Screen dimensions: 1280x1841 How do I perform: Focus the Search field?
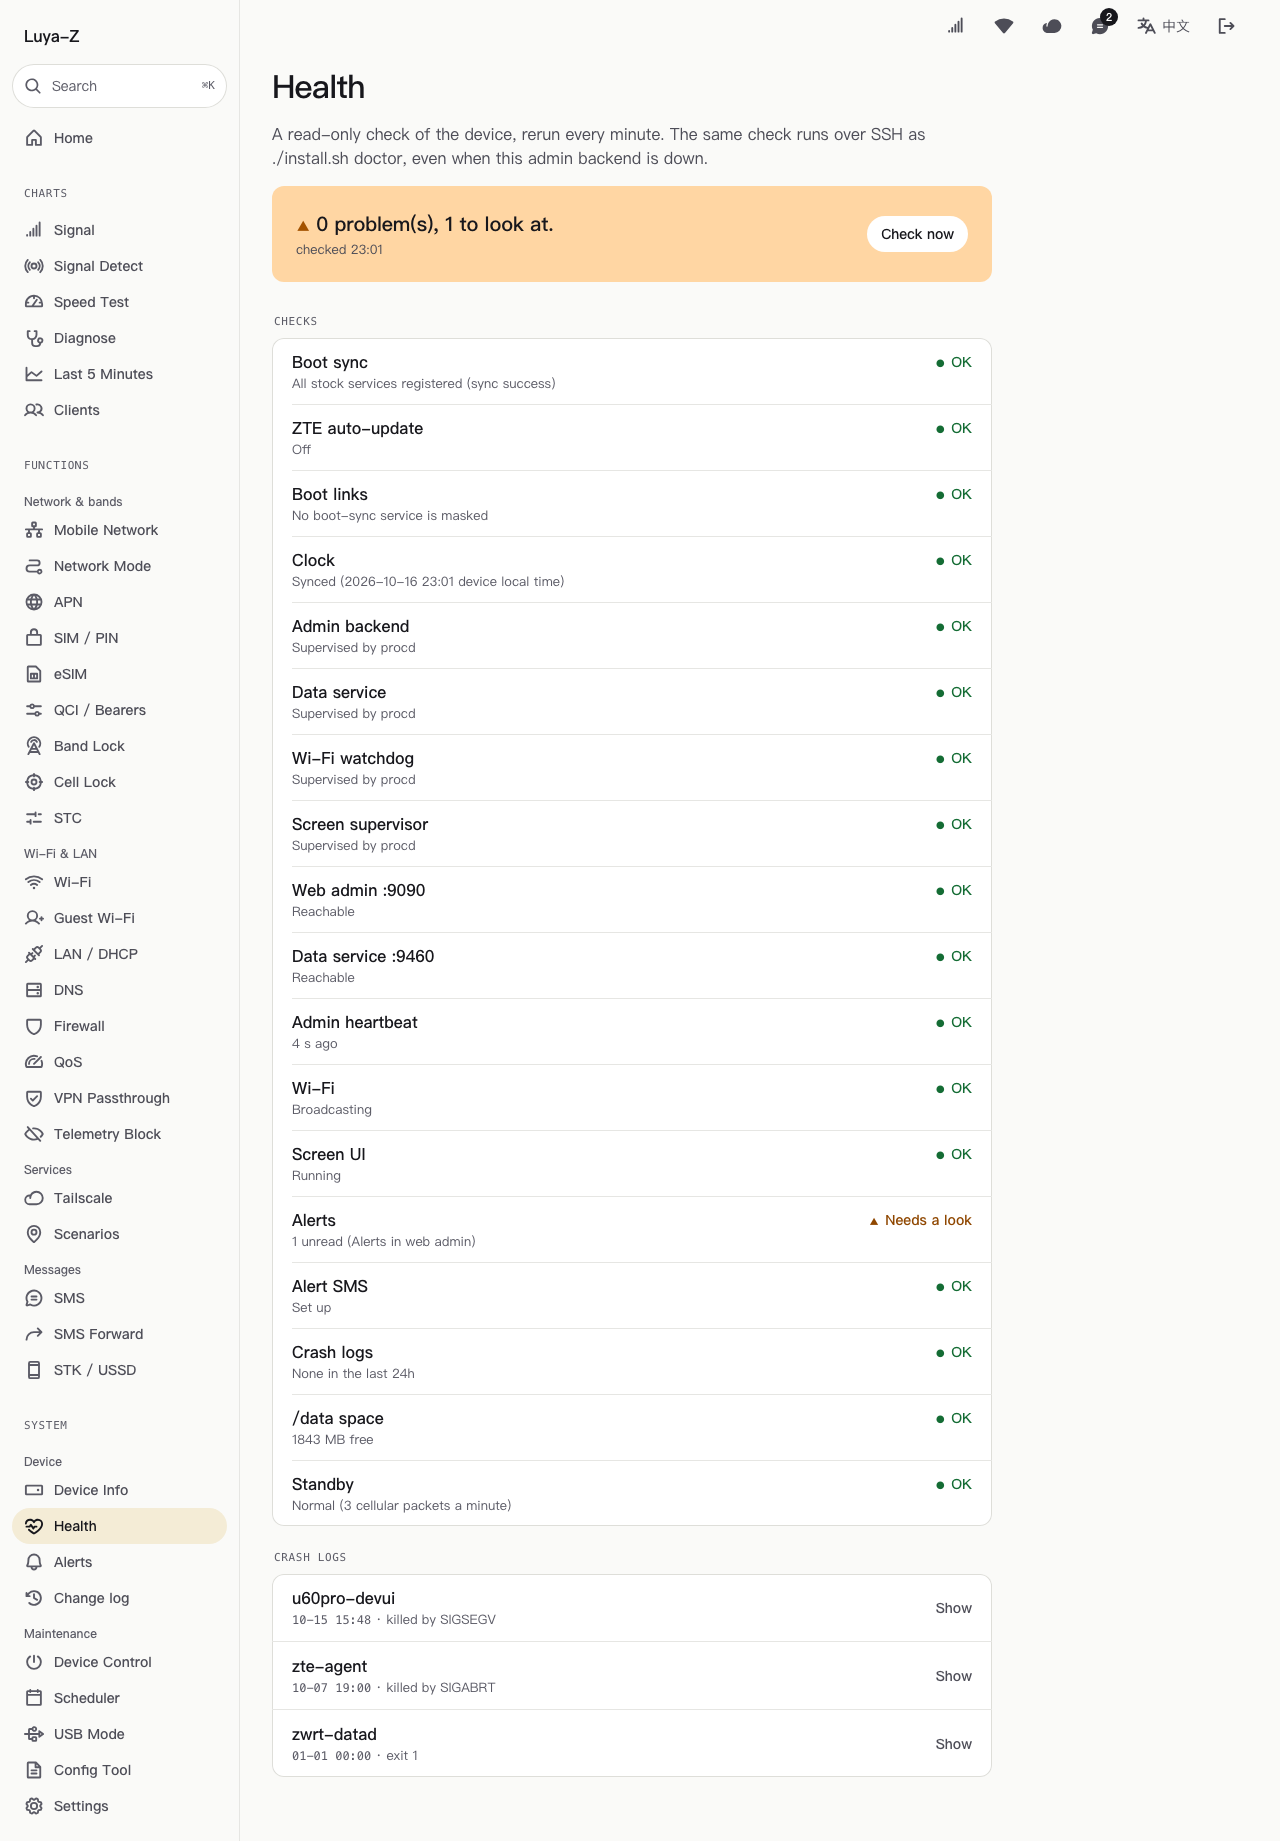pyautogui.click(x=119, y=86)
